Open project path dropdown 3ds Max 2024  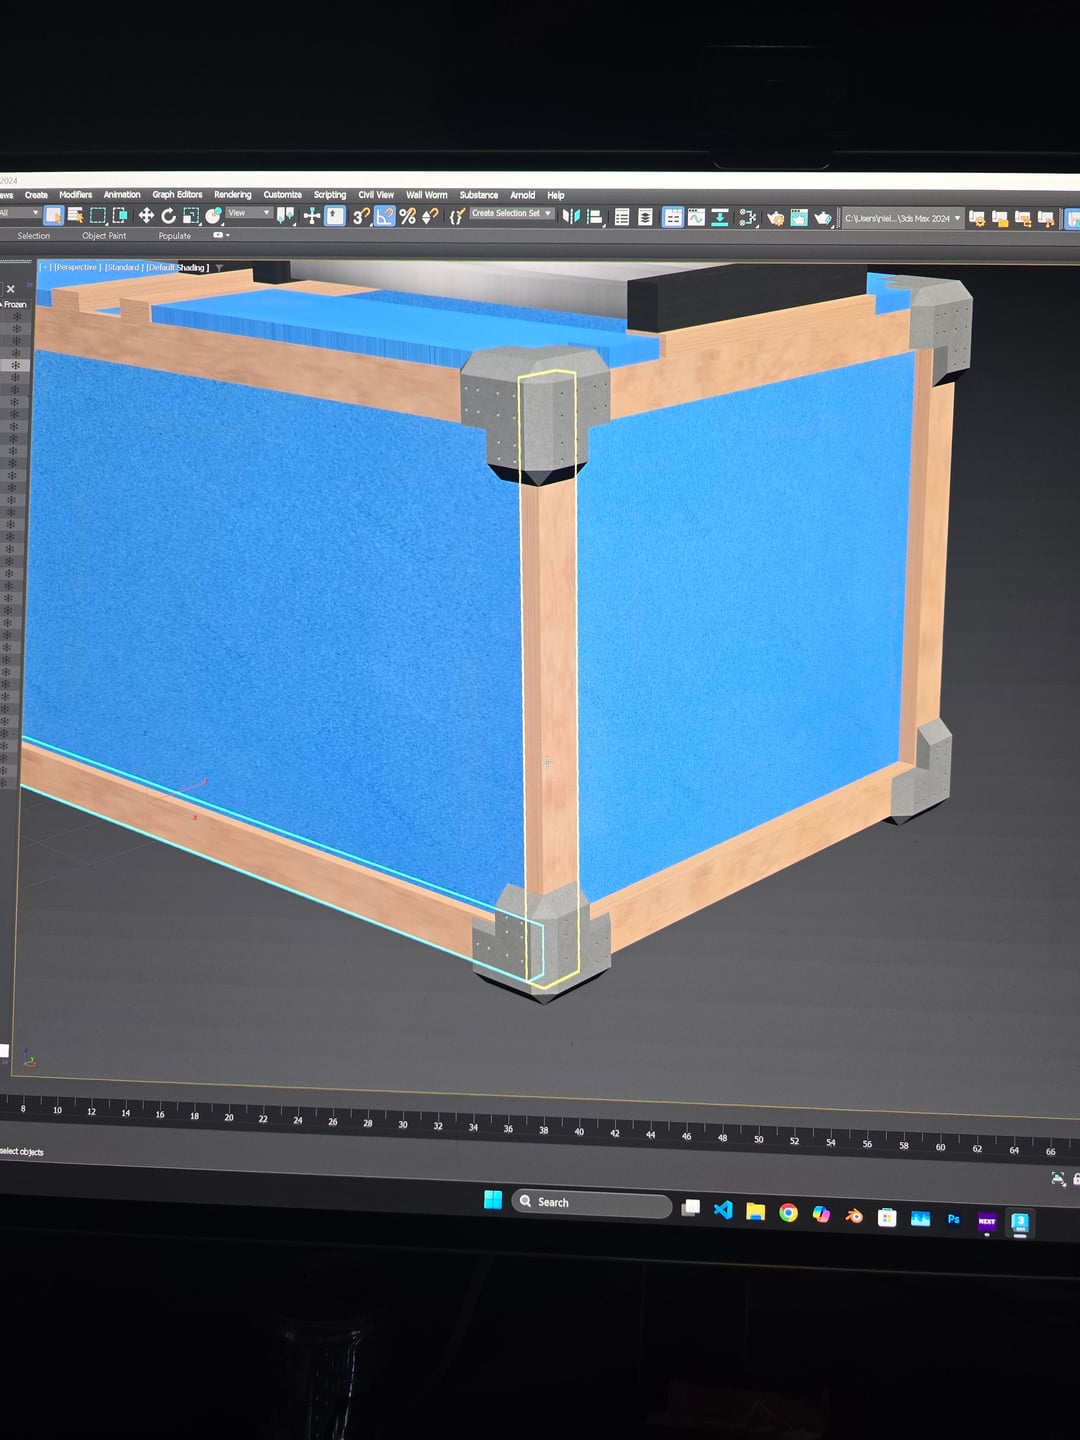tap(903, 218)
